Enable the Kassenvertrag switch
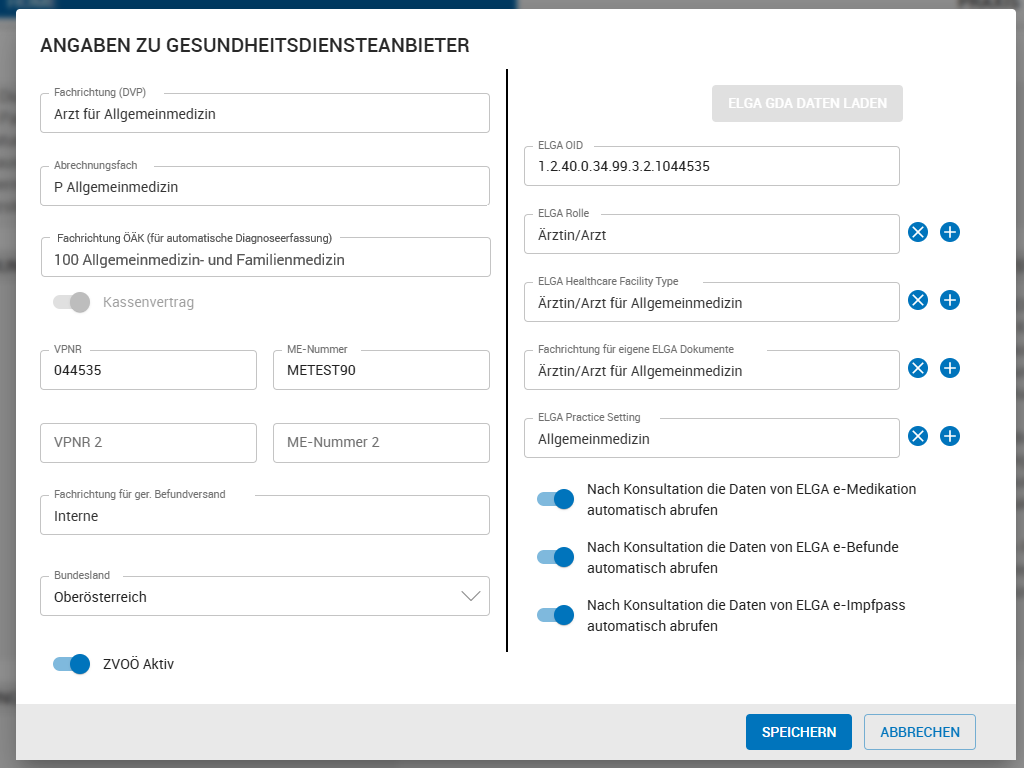Image resolution: width=1024 pixels, height=768 pixels. coord(71,300)
